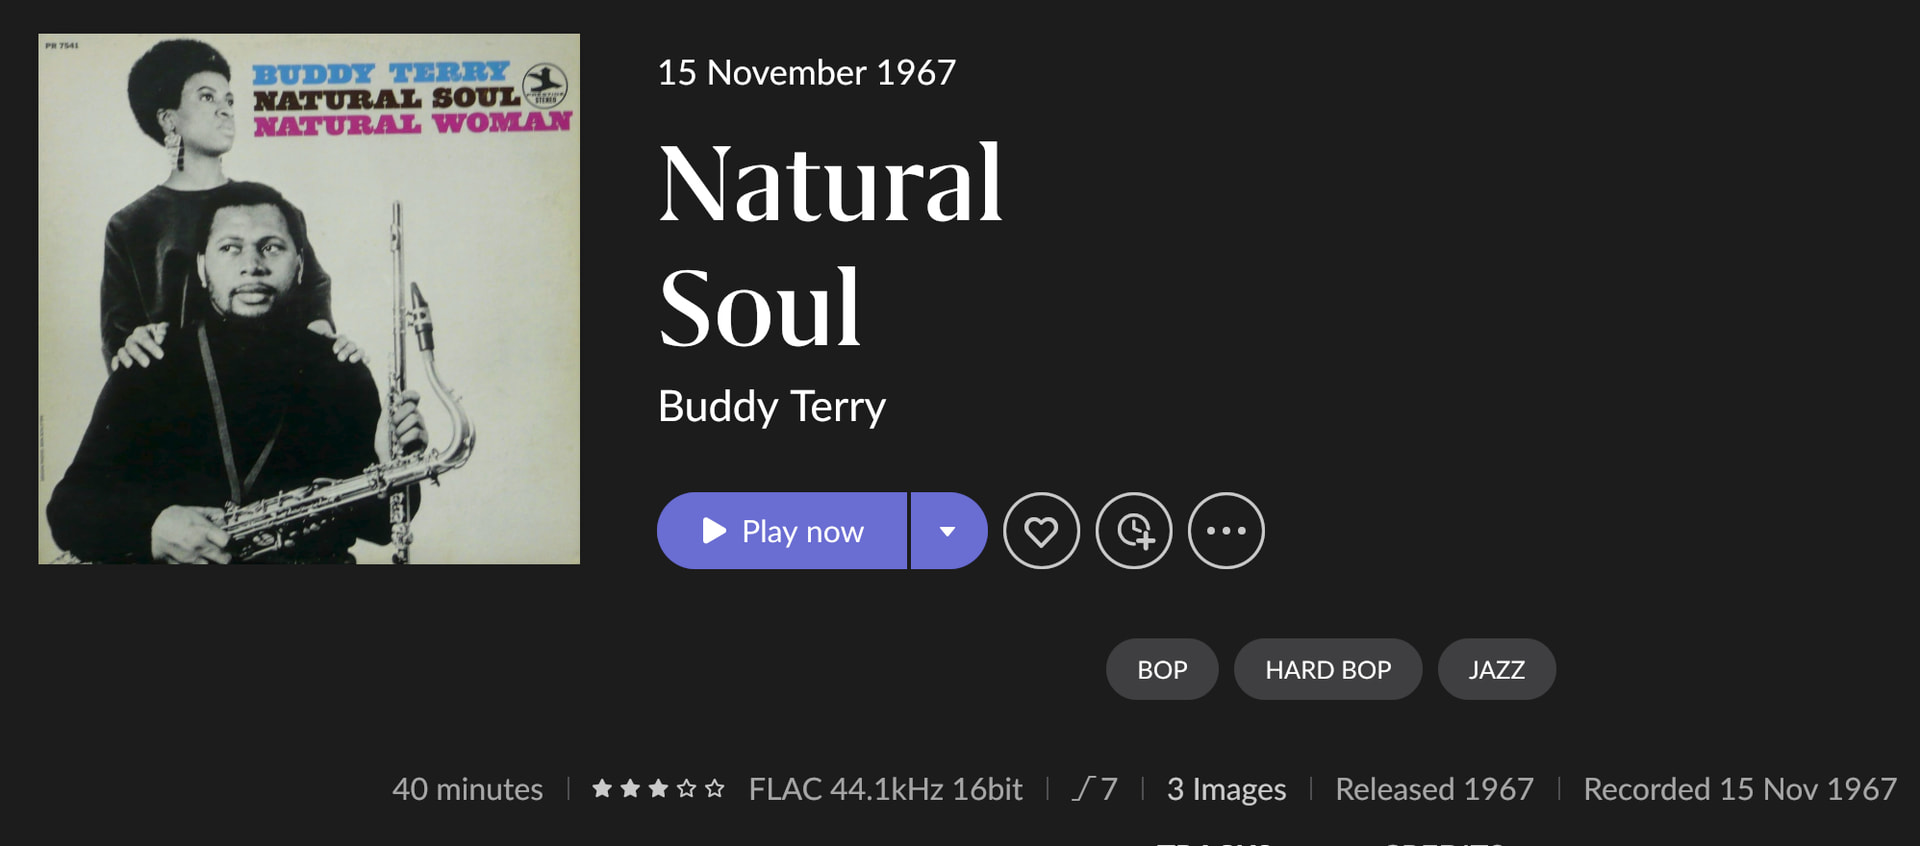Open the JAZZ genre tag
Image resolution: width=1920 pixels, height=846 pixels.
click(1496, 669)
